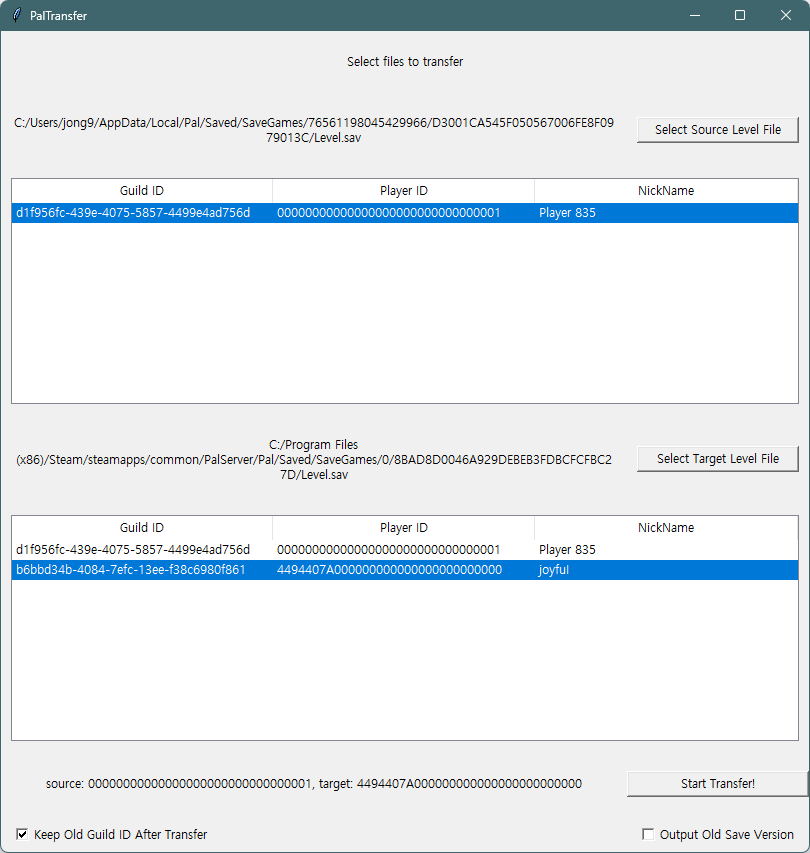This screenshot has width=810, height=853.
Task: Enable Output Old Save Version checkbox
Action: (647, 834)
